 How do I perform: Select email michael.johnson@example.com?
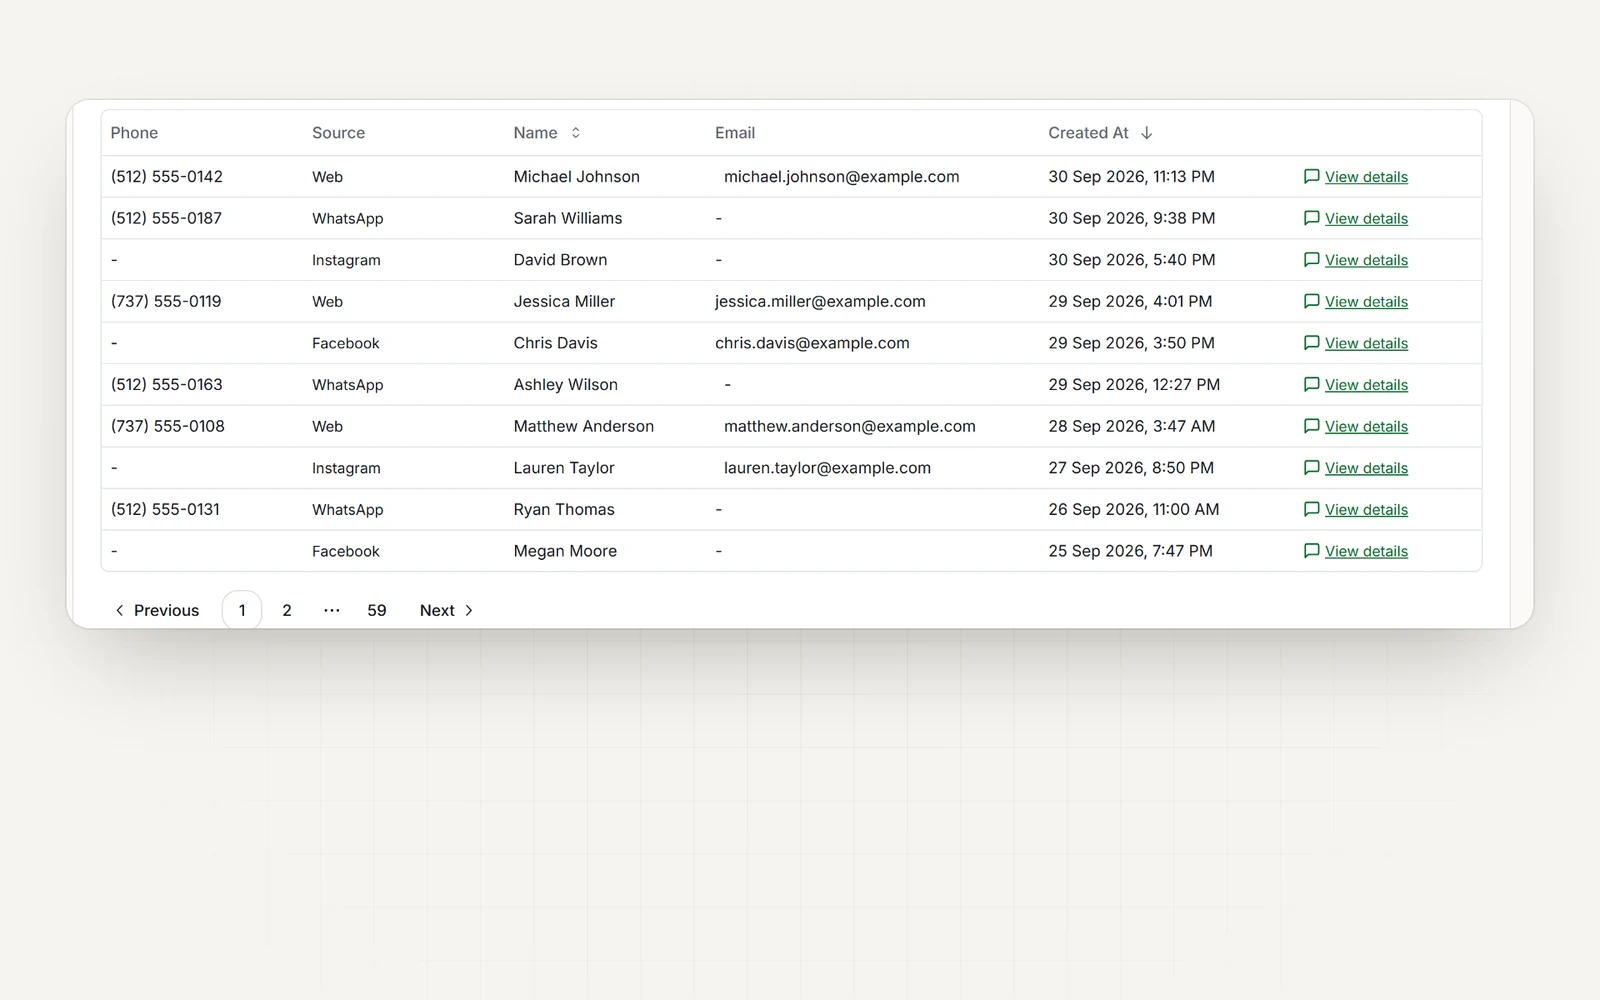point(841,177)
